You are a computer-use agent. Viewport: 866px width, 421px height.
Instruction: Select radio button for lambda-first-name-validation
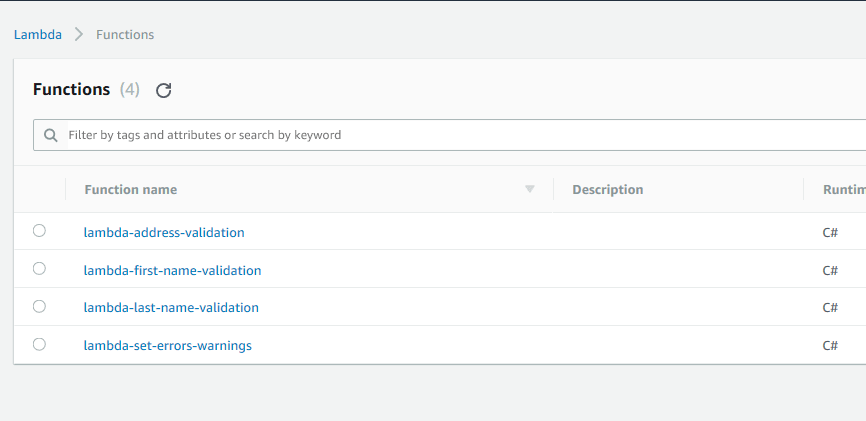[x=39, y=269]
